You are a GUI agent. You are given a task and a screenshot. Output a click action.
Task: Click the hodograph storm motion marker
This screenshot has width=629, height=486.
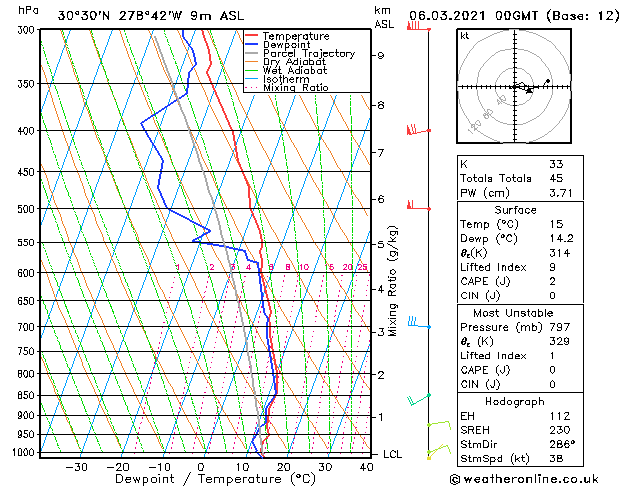(529, 91)
